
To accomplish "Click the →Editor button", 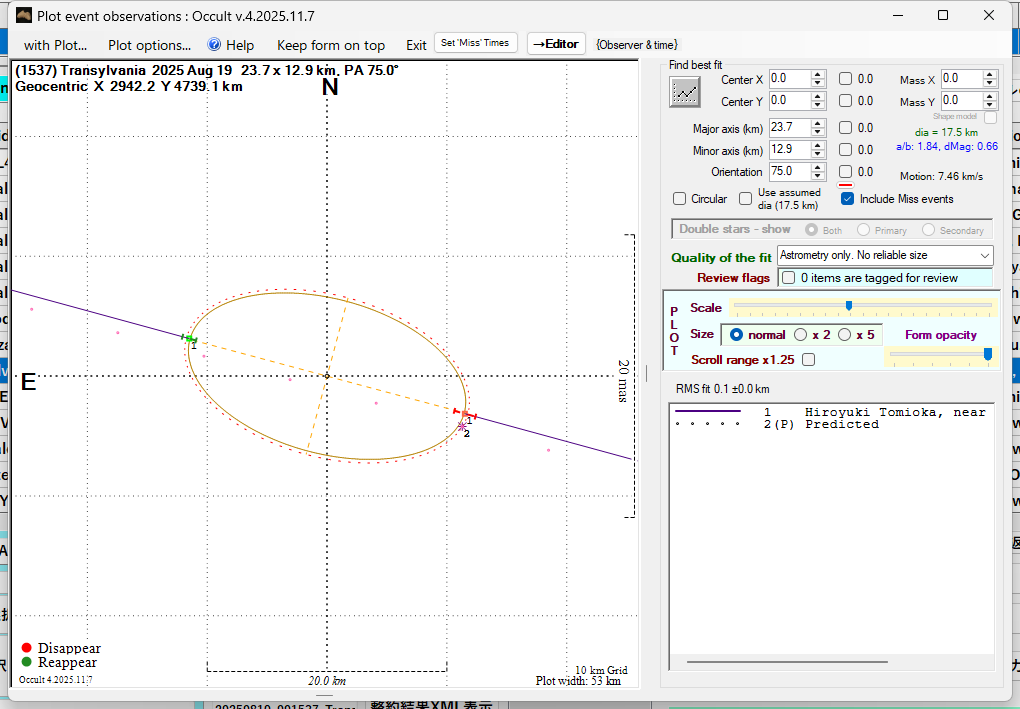I will (555, 44).
